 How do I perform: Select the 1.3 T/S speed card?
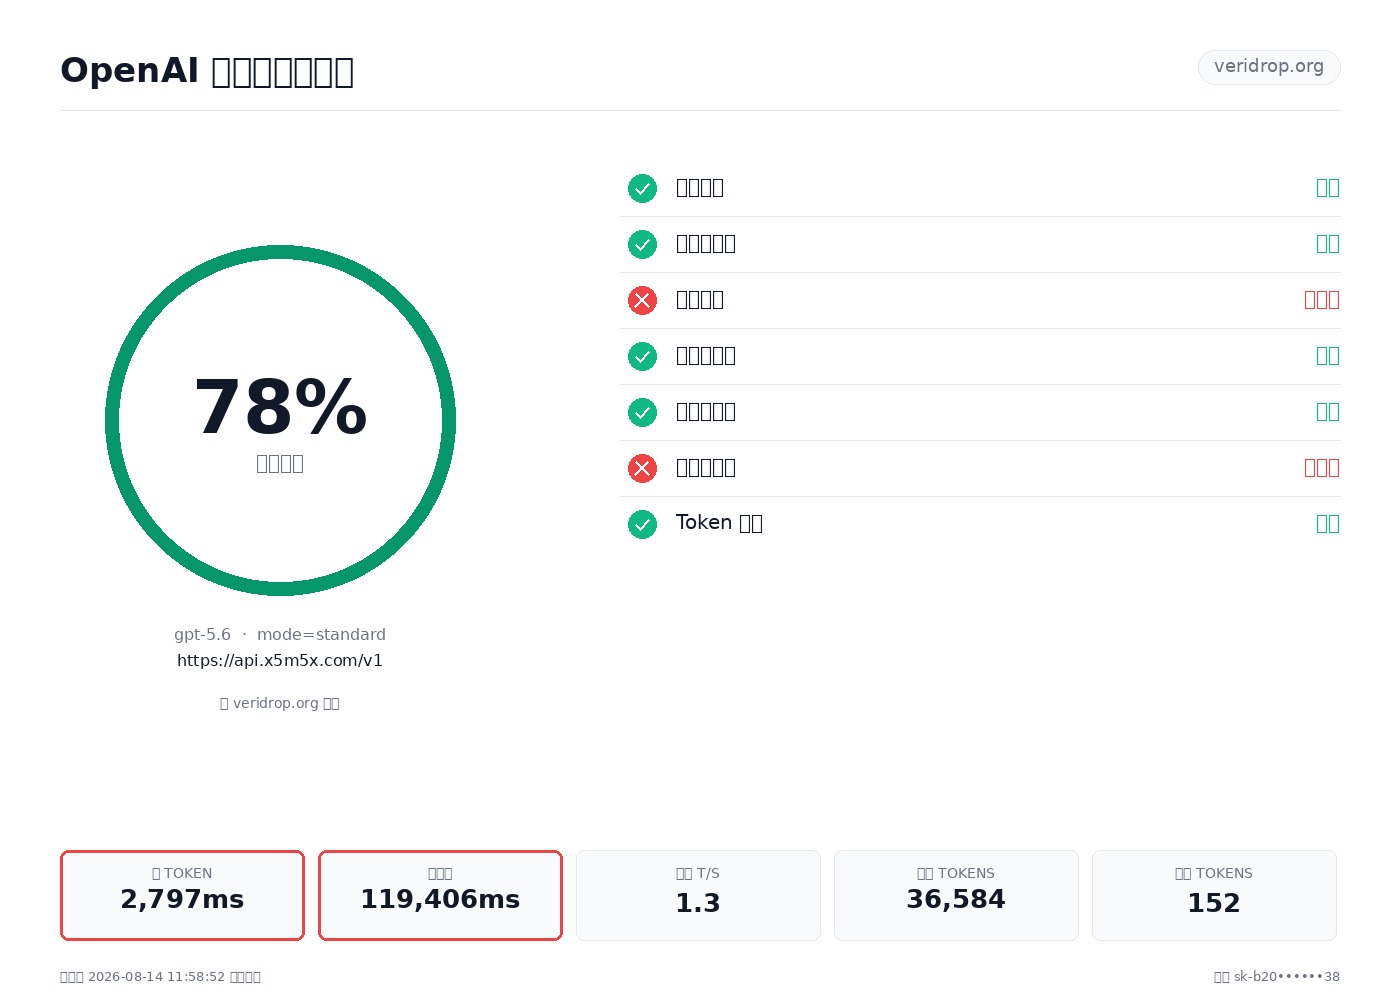(698, 895)
